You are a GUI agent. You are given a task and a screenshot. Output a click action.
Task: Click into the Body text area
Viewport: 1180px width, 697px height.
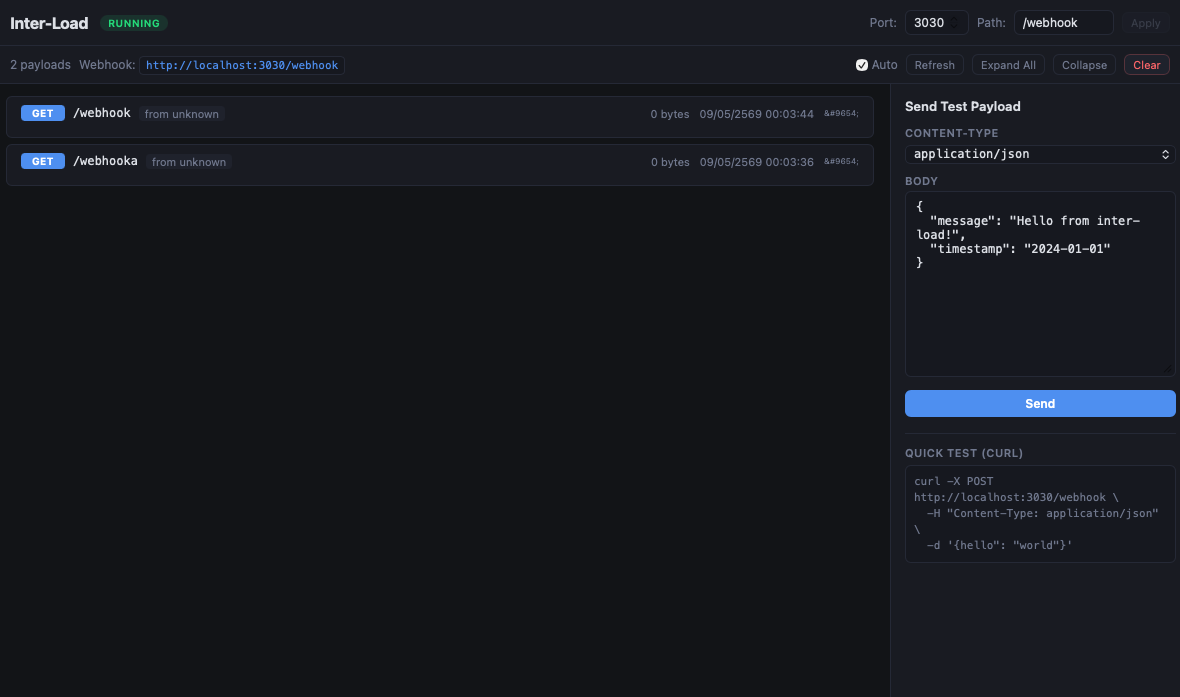click(x=1039, y=284)
